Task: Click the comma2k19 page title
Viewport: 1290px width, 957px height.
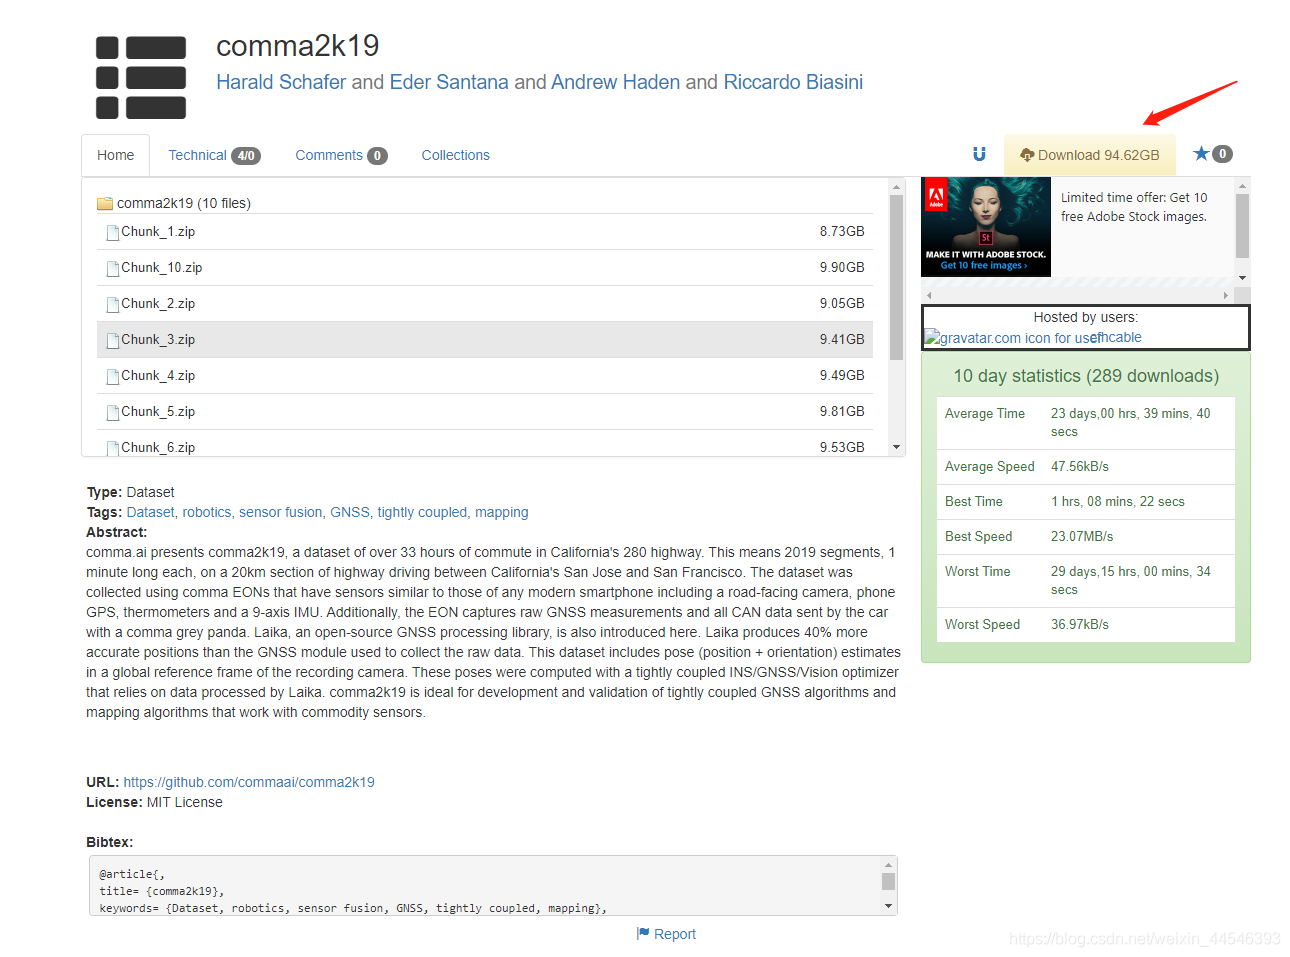Action: point(298,46)
